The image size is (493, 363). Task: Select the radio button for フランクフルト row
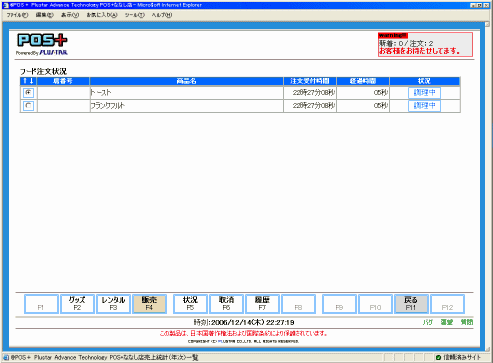point(28,106)
